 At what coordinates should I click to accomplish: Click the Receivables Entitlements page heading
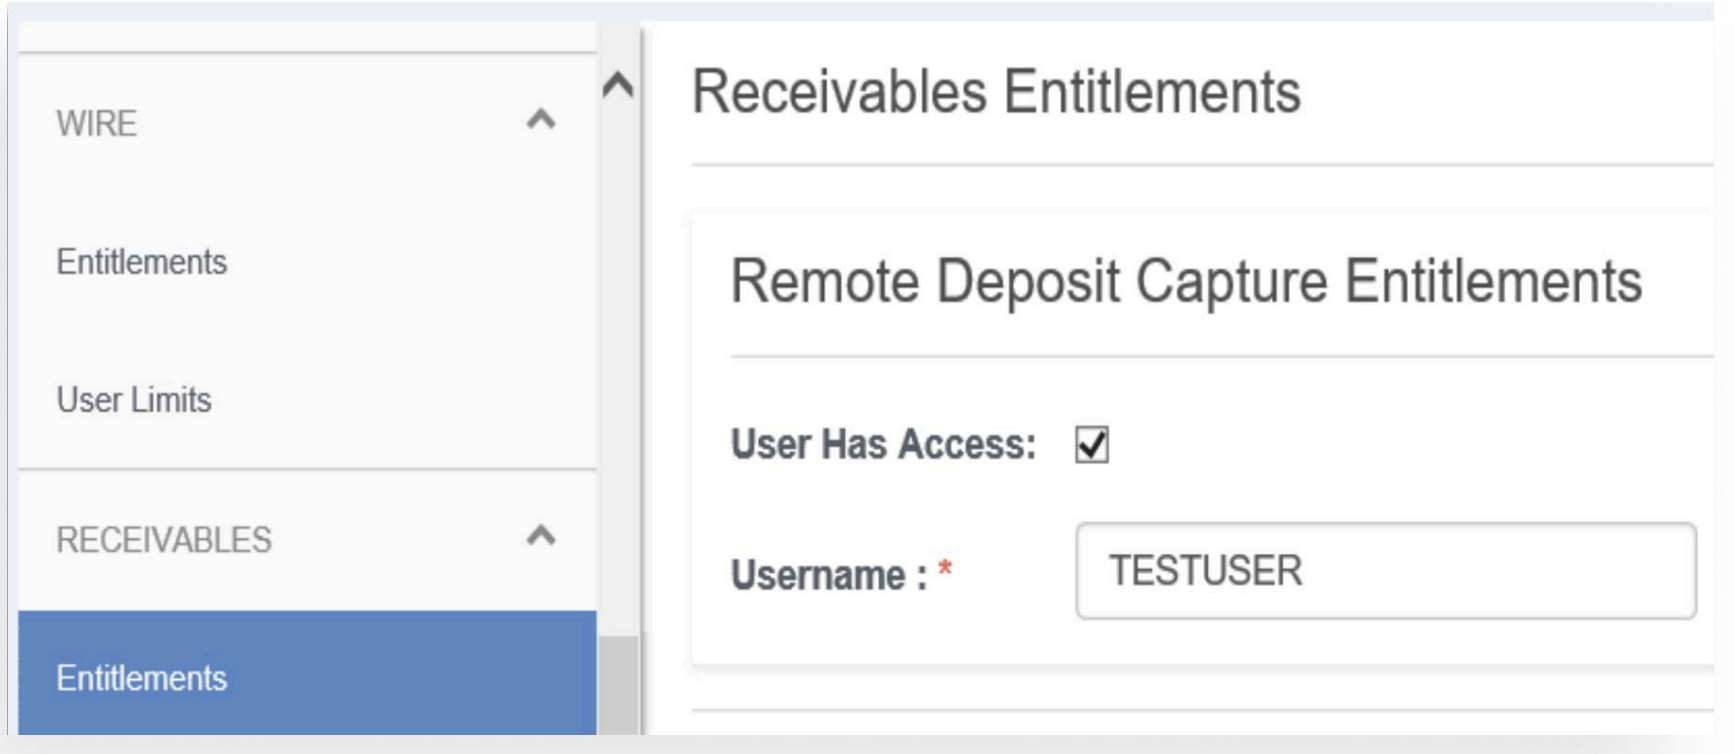(996, 92)
